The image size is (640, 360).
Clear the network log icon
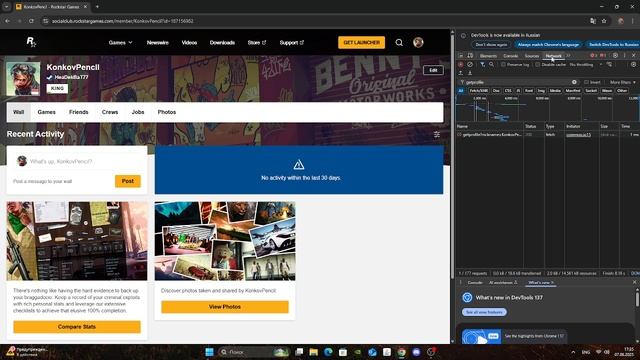point(470,64)
